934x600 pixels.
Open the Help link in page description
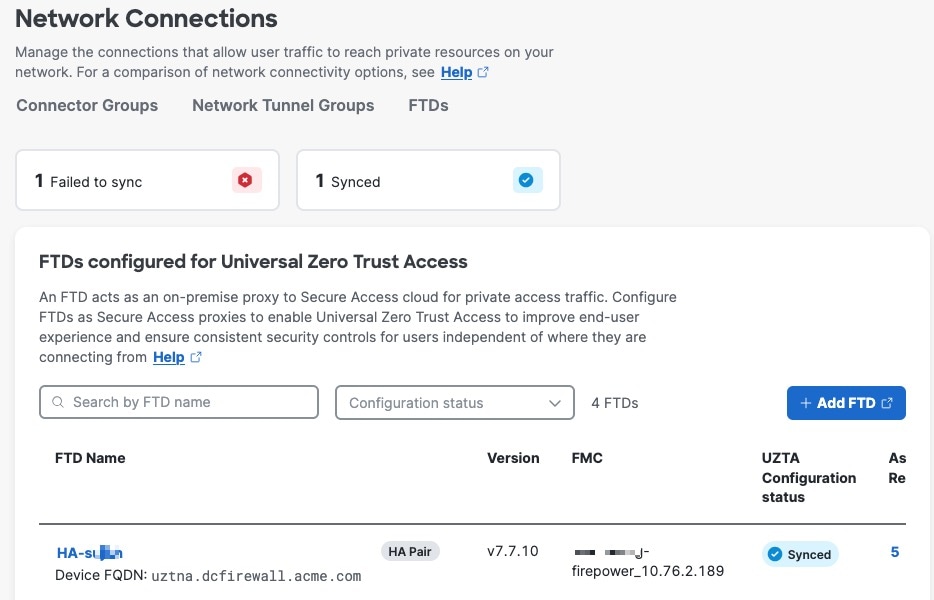point(456,72)
